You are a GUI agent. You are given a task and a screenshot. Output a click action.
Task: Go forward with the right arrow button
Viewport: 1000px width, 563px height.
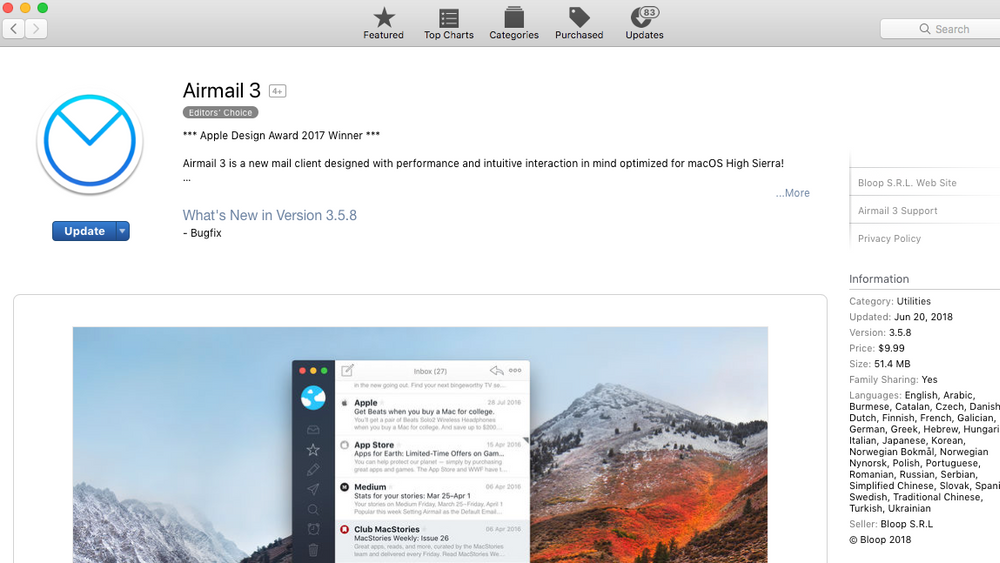point(36,29)
